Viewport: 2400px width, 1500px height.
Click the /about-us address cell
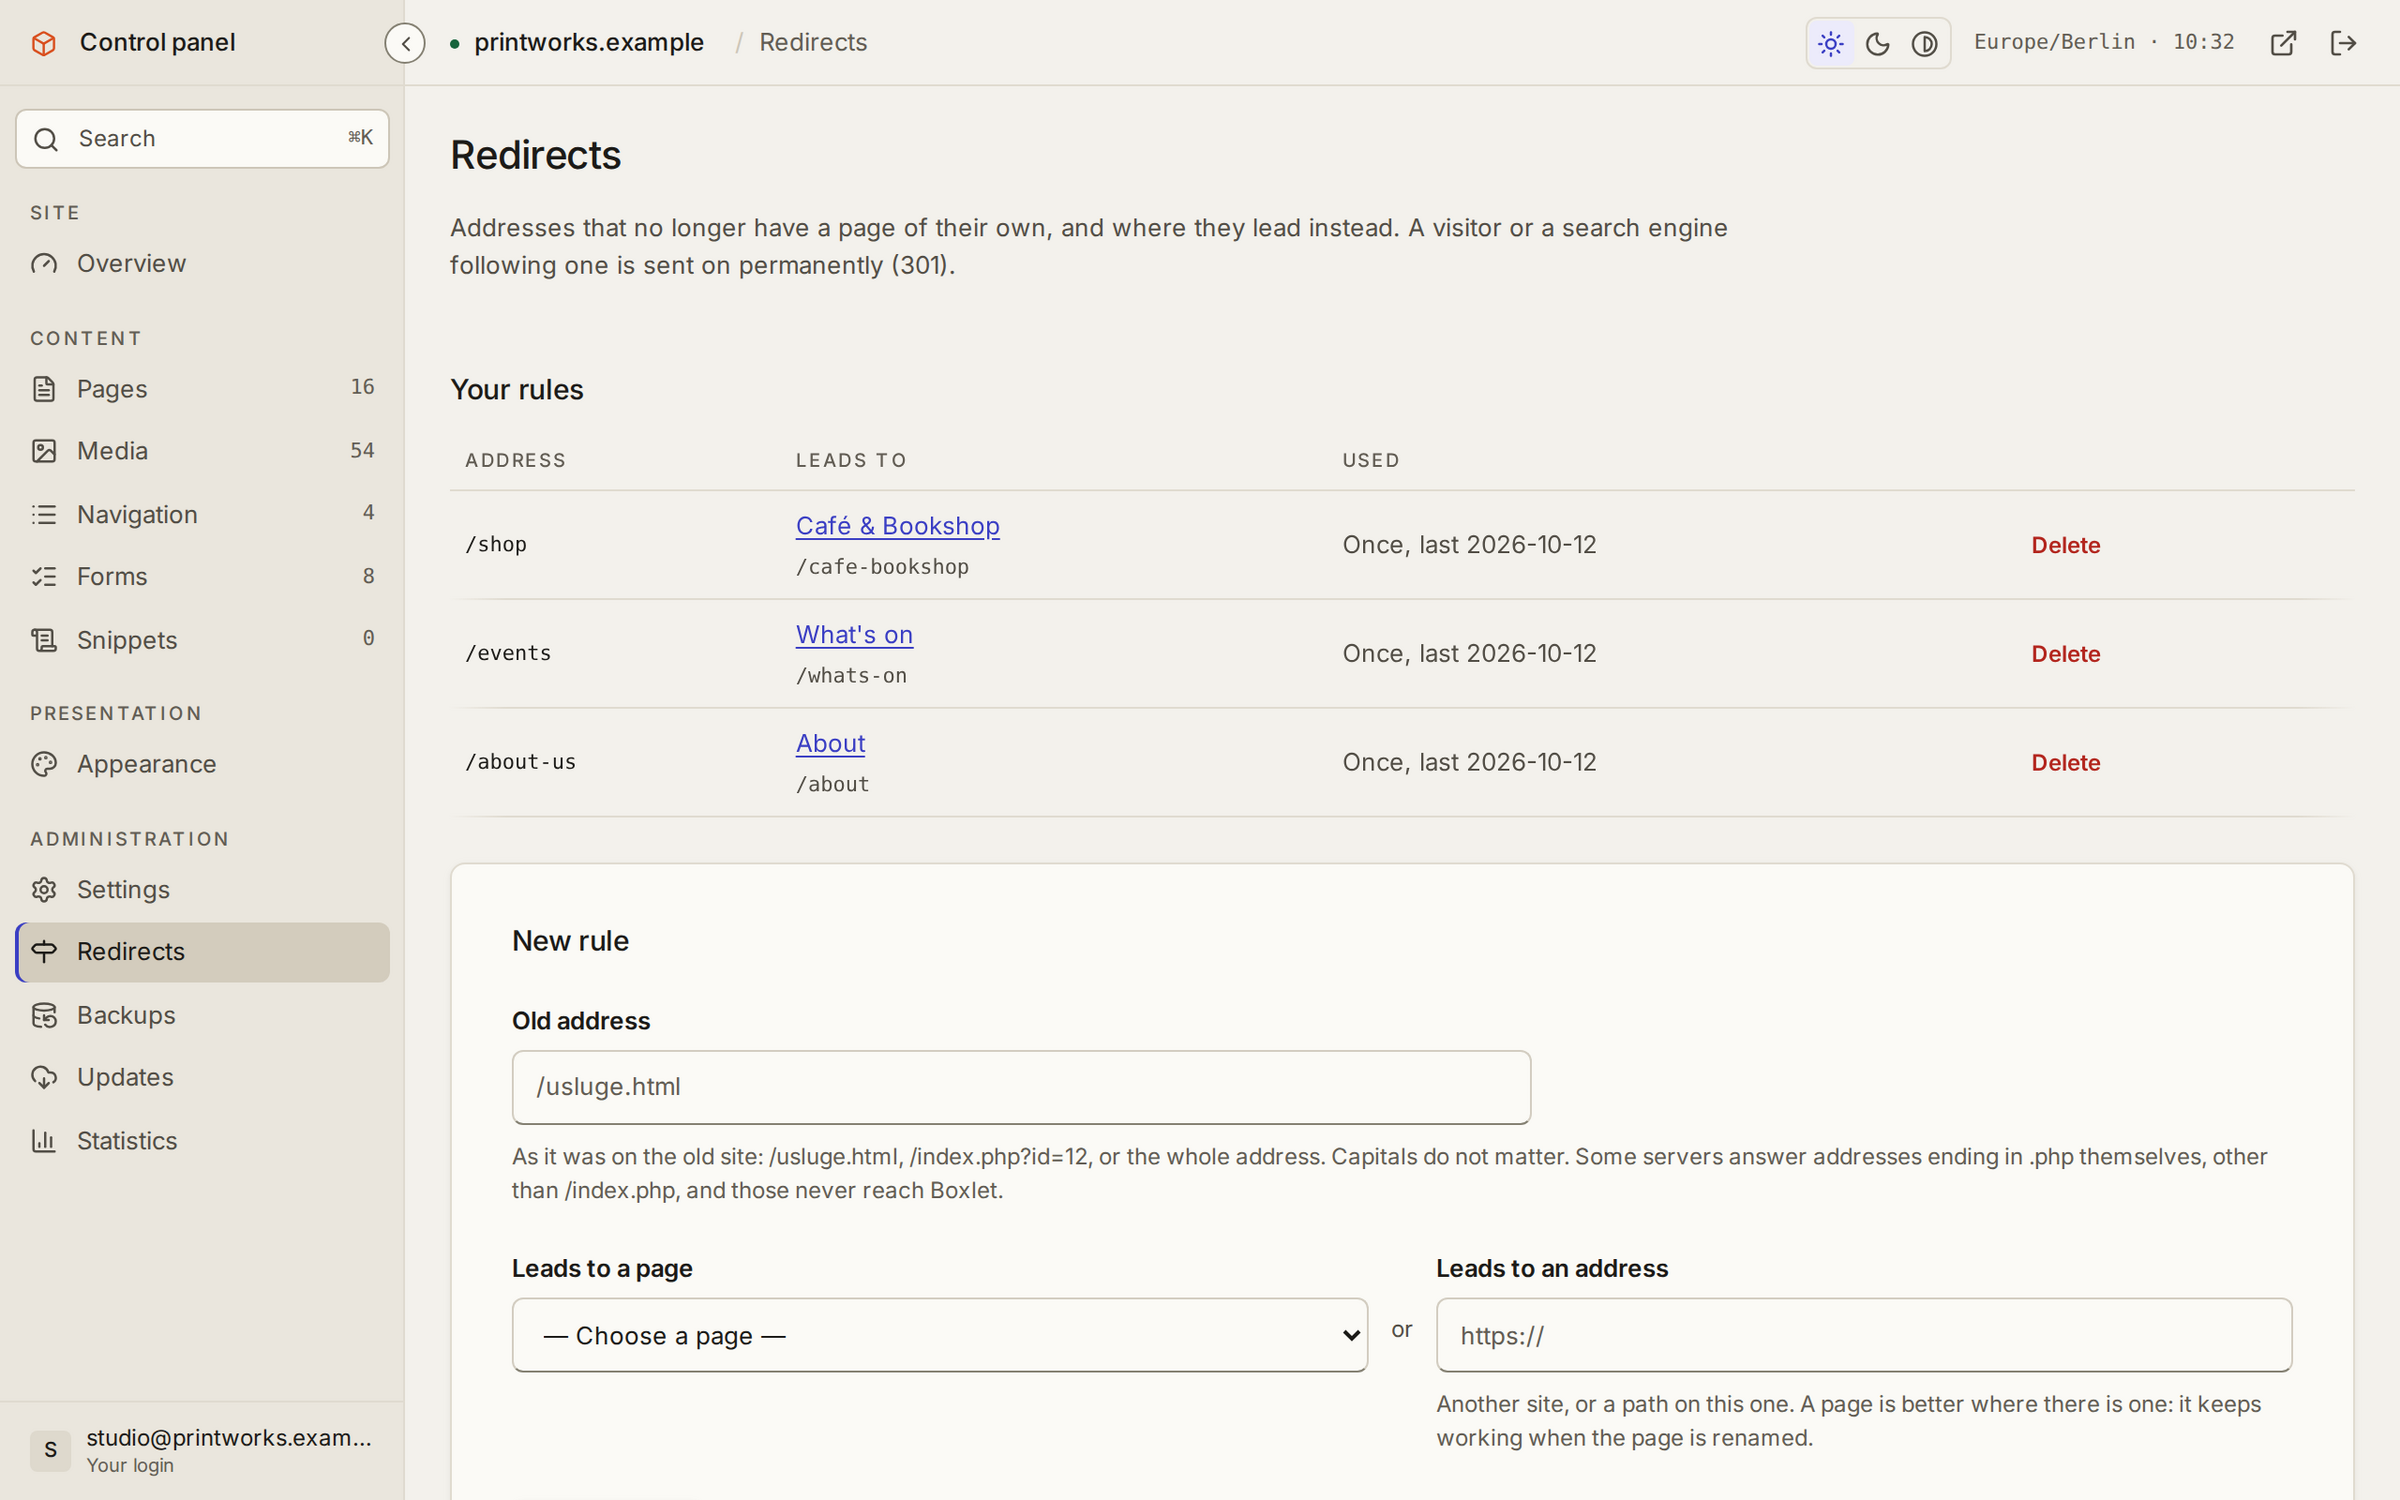pyautogui.click(x=521, y=762)
